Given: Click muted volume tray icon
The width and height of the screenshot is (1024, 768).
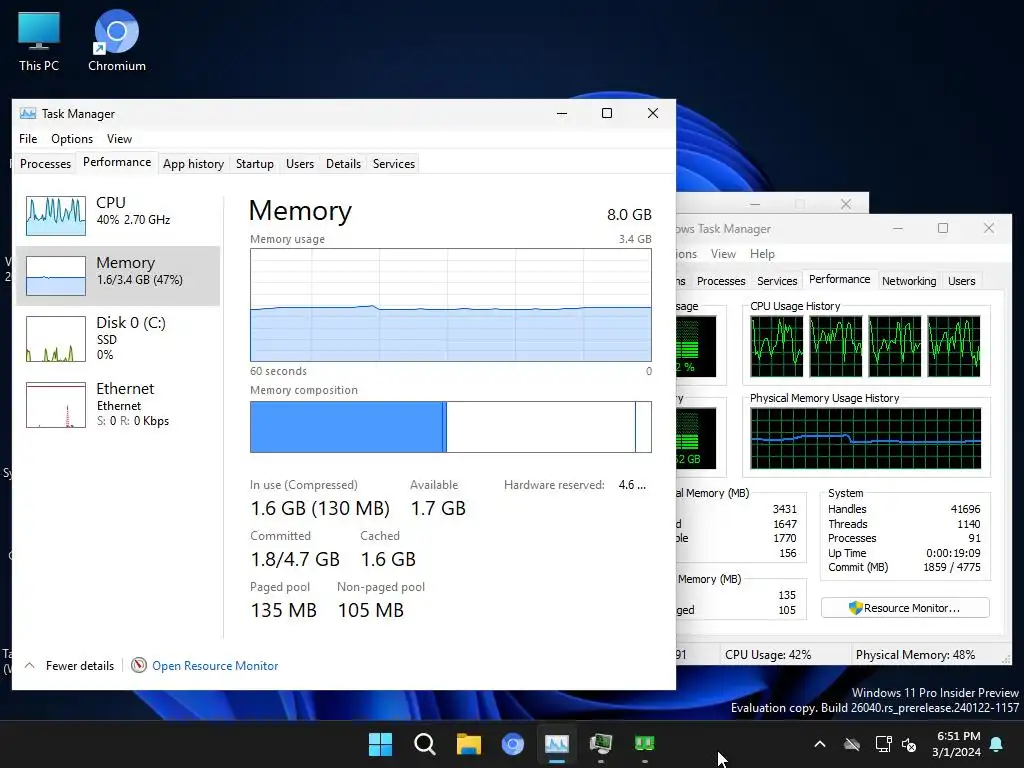Looking at the screenshot, I should [908, 744].
